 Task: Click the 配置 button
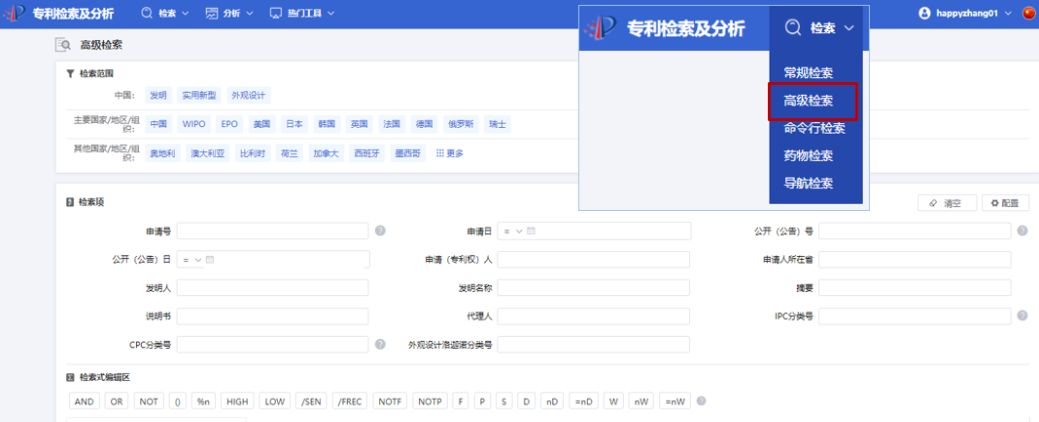1005,203
